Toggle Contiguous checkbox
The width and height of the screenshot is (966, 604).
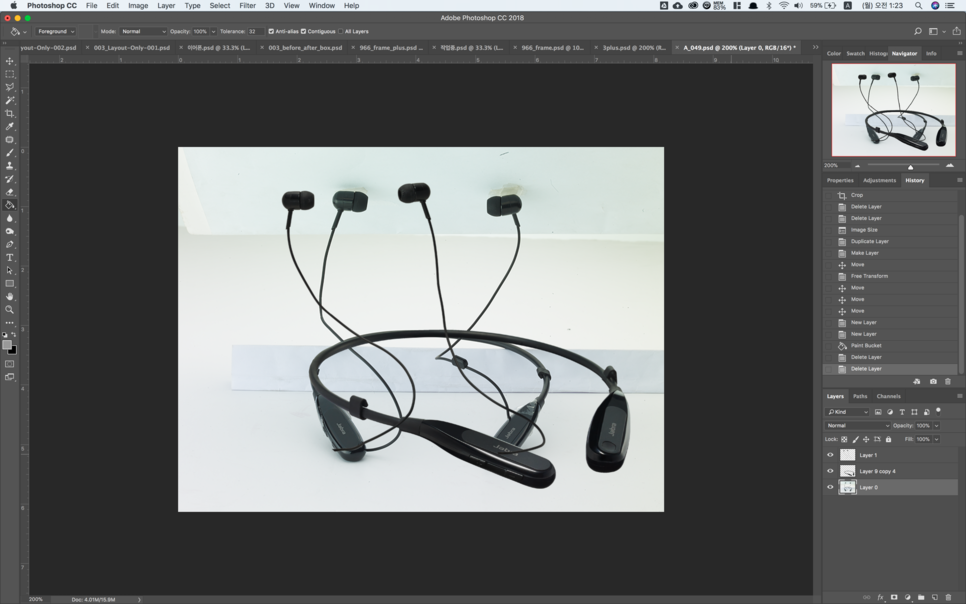303,31
